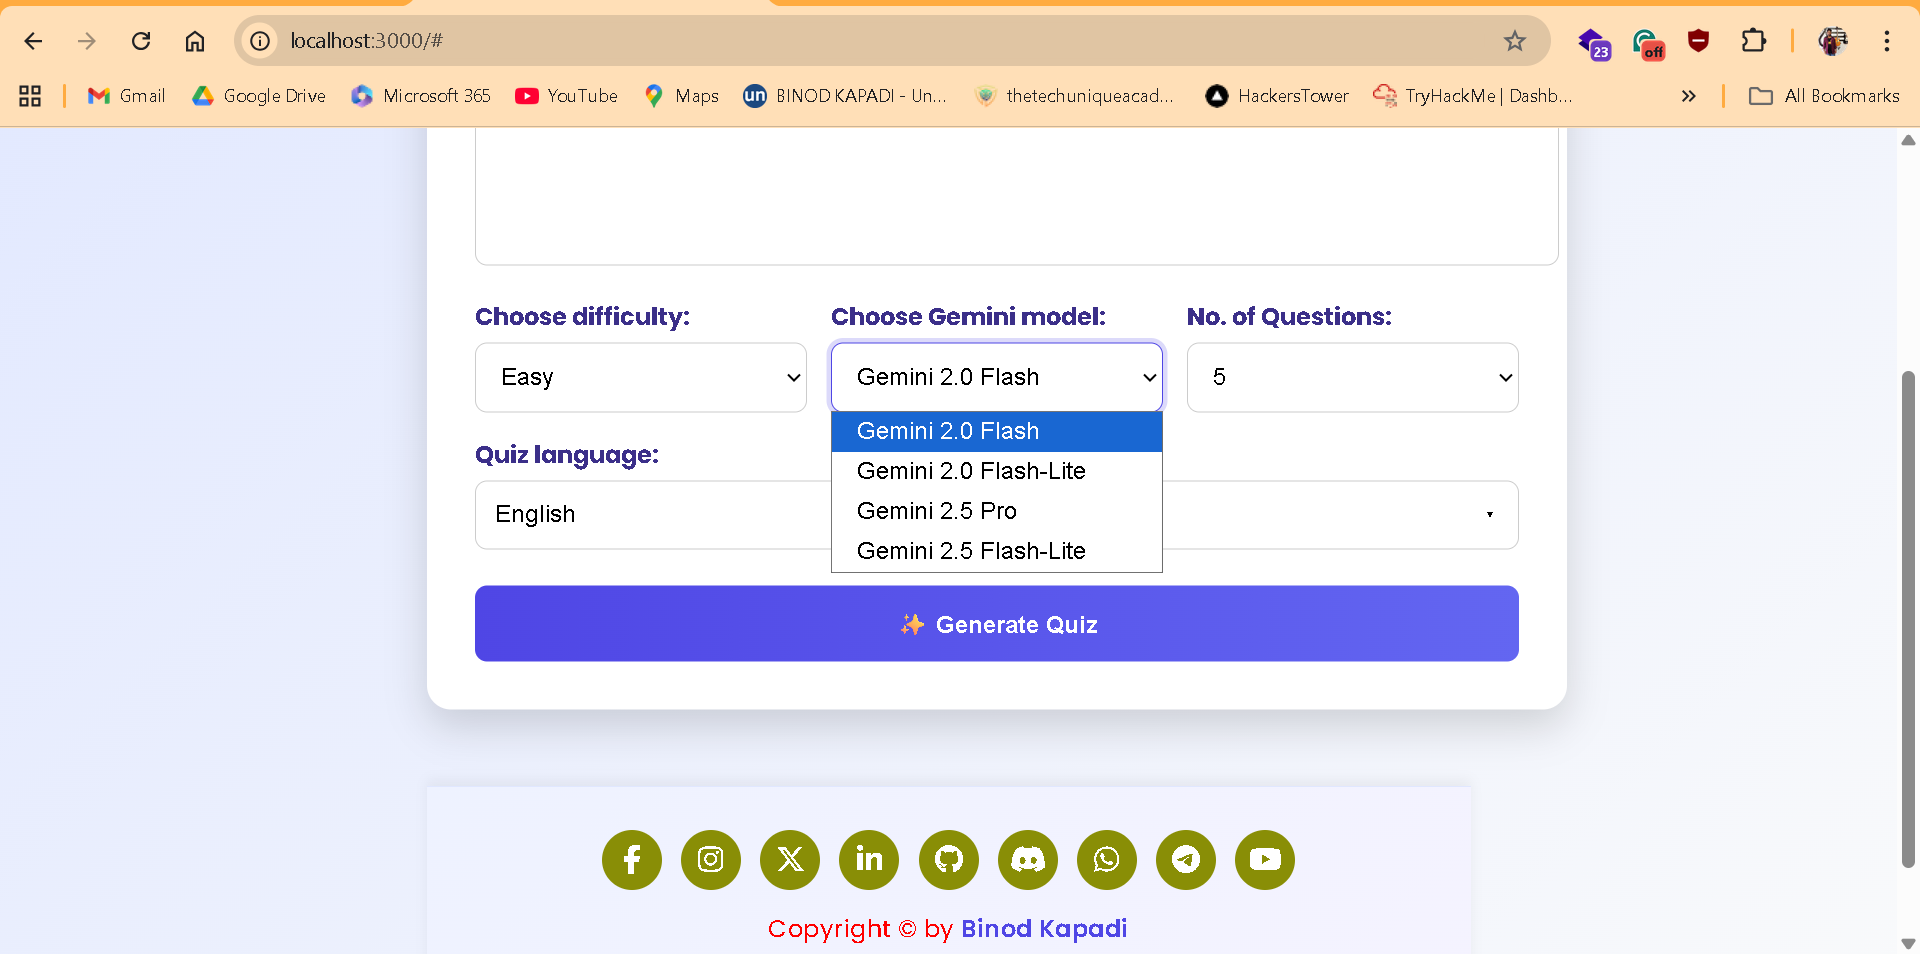This screenshot has height=954, width=1920.
Task: Reload the page
Action: 141,41
